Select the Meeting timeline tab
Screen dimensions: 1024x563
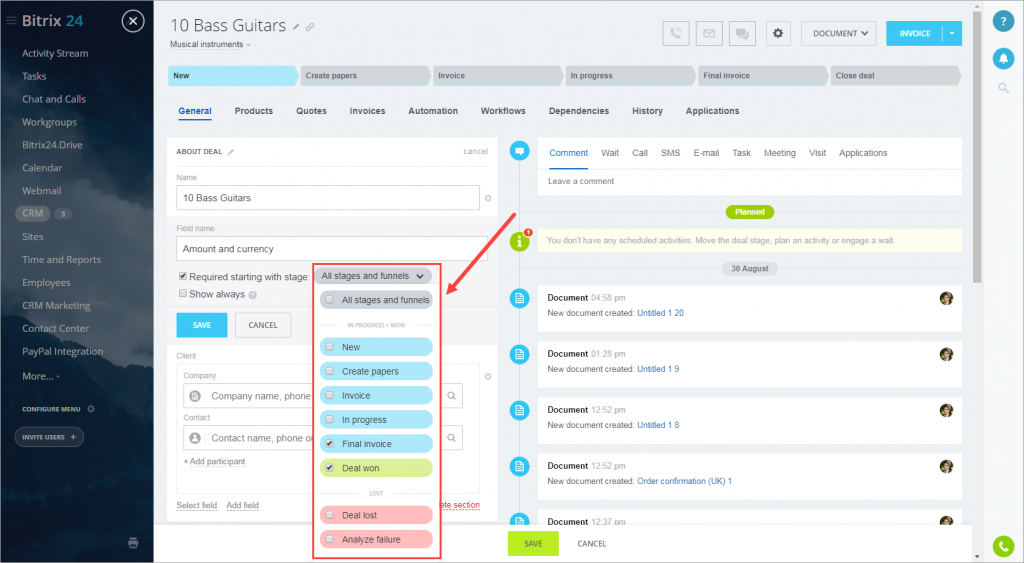pos(780,153)
